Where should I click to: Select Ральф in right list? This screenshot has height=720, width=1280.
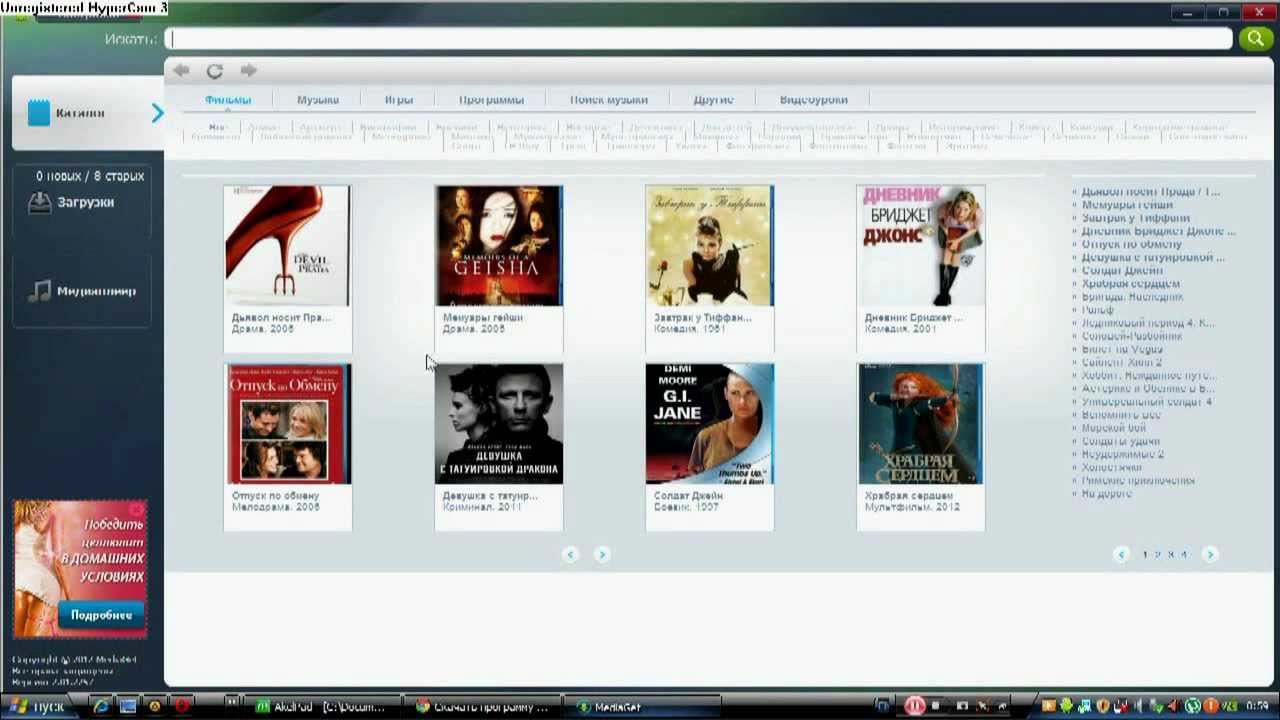[x=1098, y=309]
